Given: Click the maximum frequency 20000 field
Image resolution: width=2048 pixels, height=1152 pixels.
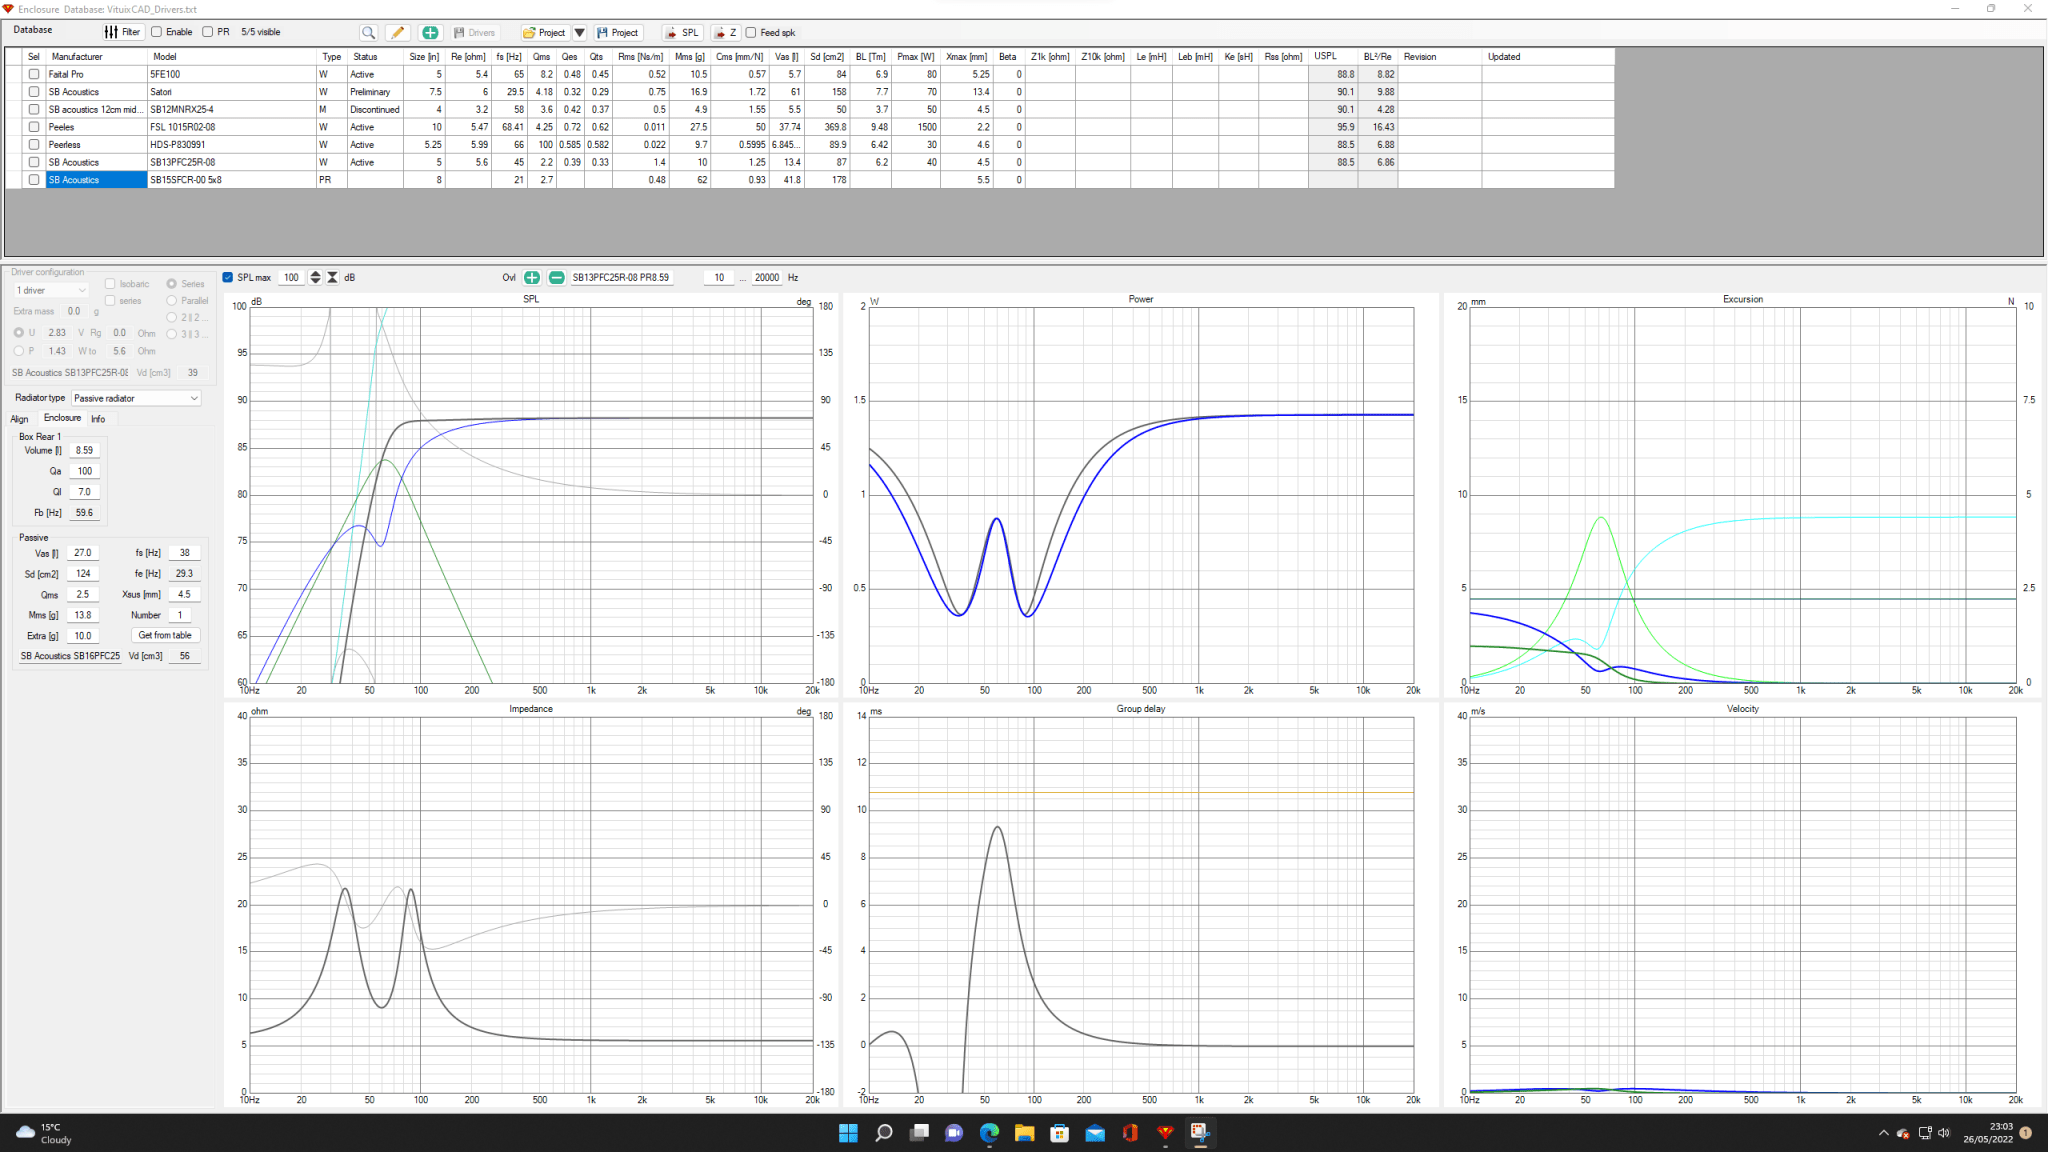Looking at the screenshot, I should (767, 277).
